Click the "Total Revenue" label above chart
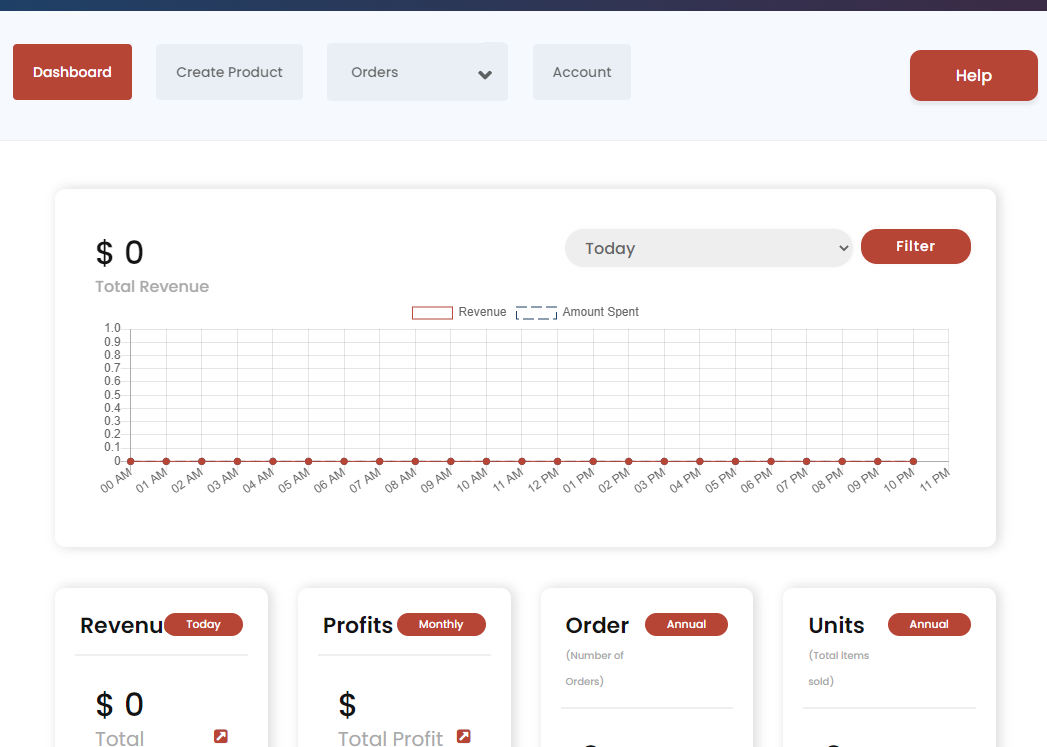 point(152,286)
